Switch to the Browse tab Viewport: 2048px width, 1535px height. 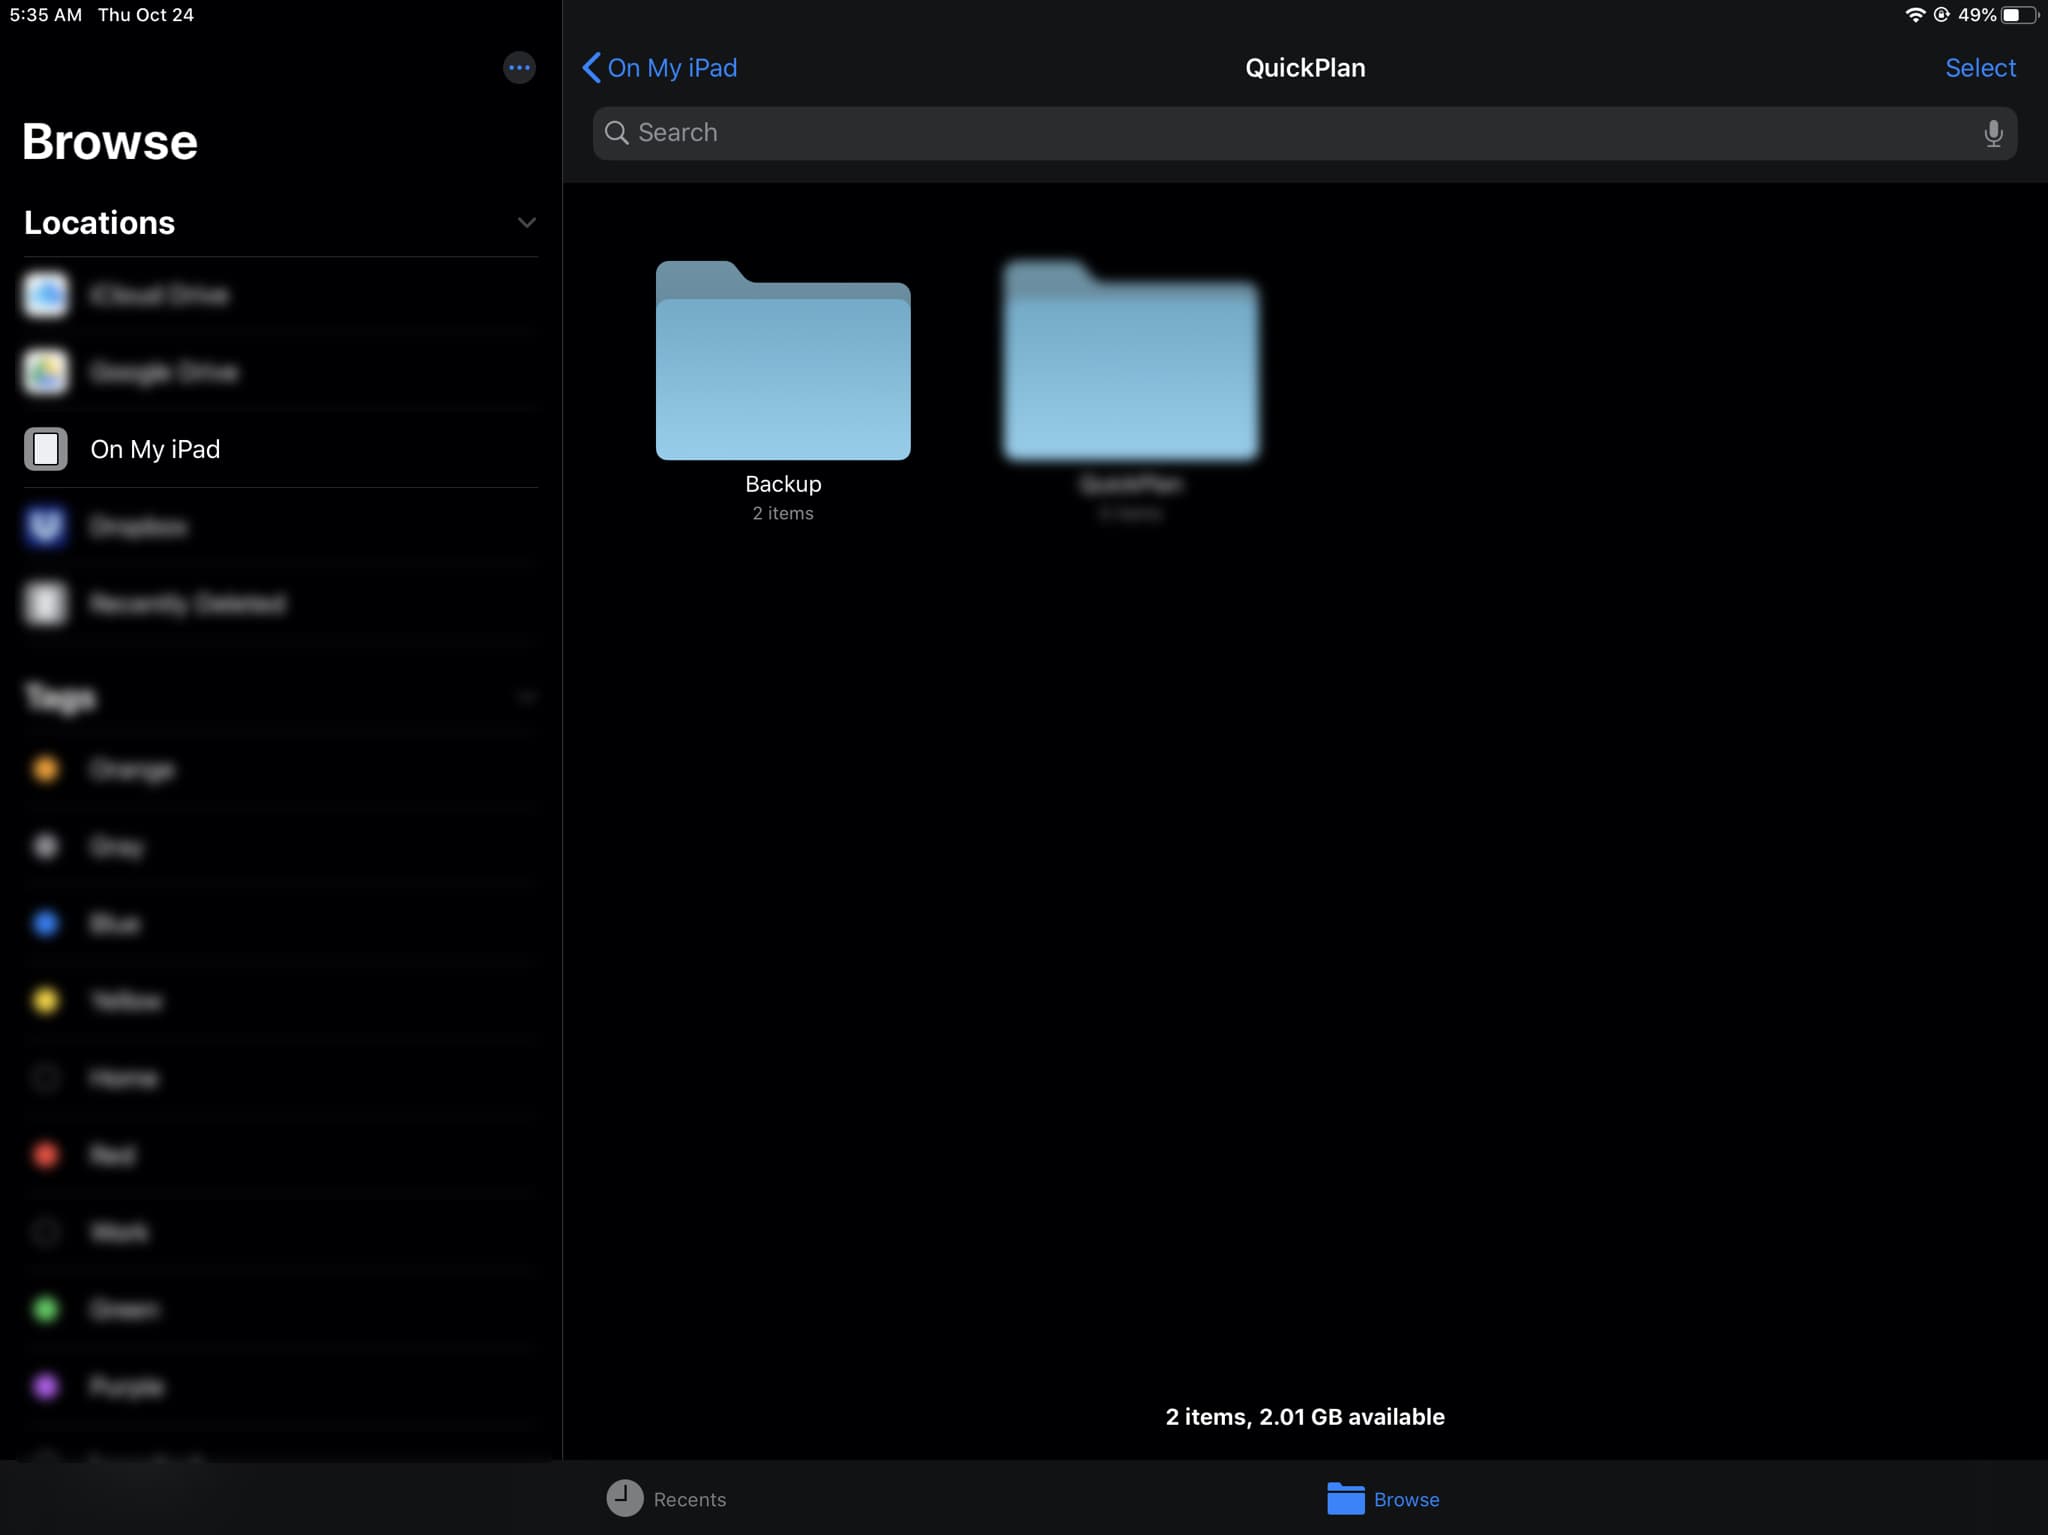(1405, 1499)
